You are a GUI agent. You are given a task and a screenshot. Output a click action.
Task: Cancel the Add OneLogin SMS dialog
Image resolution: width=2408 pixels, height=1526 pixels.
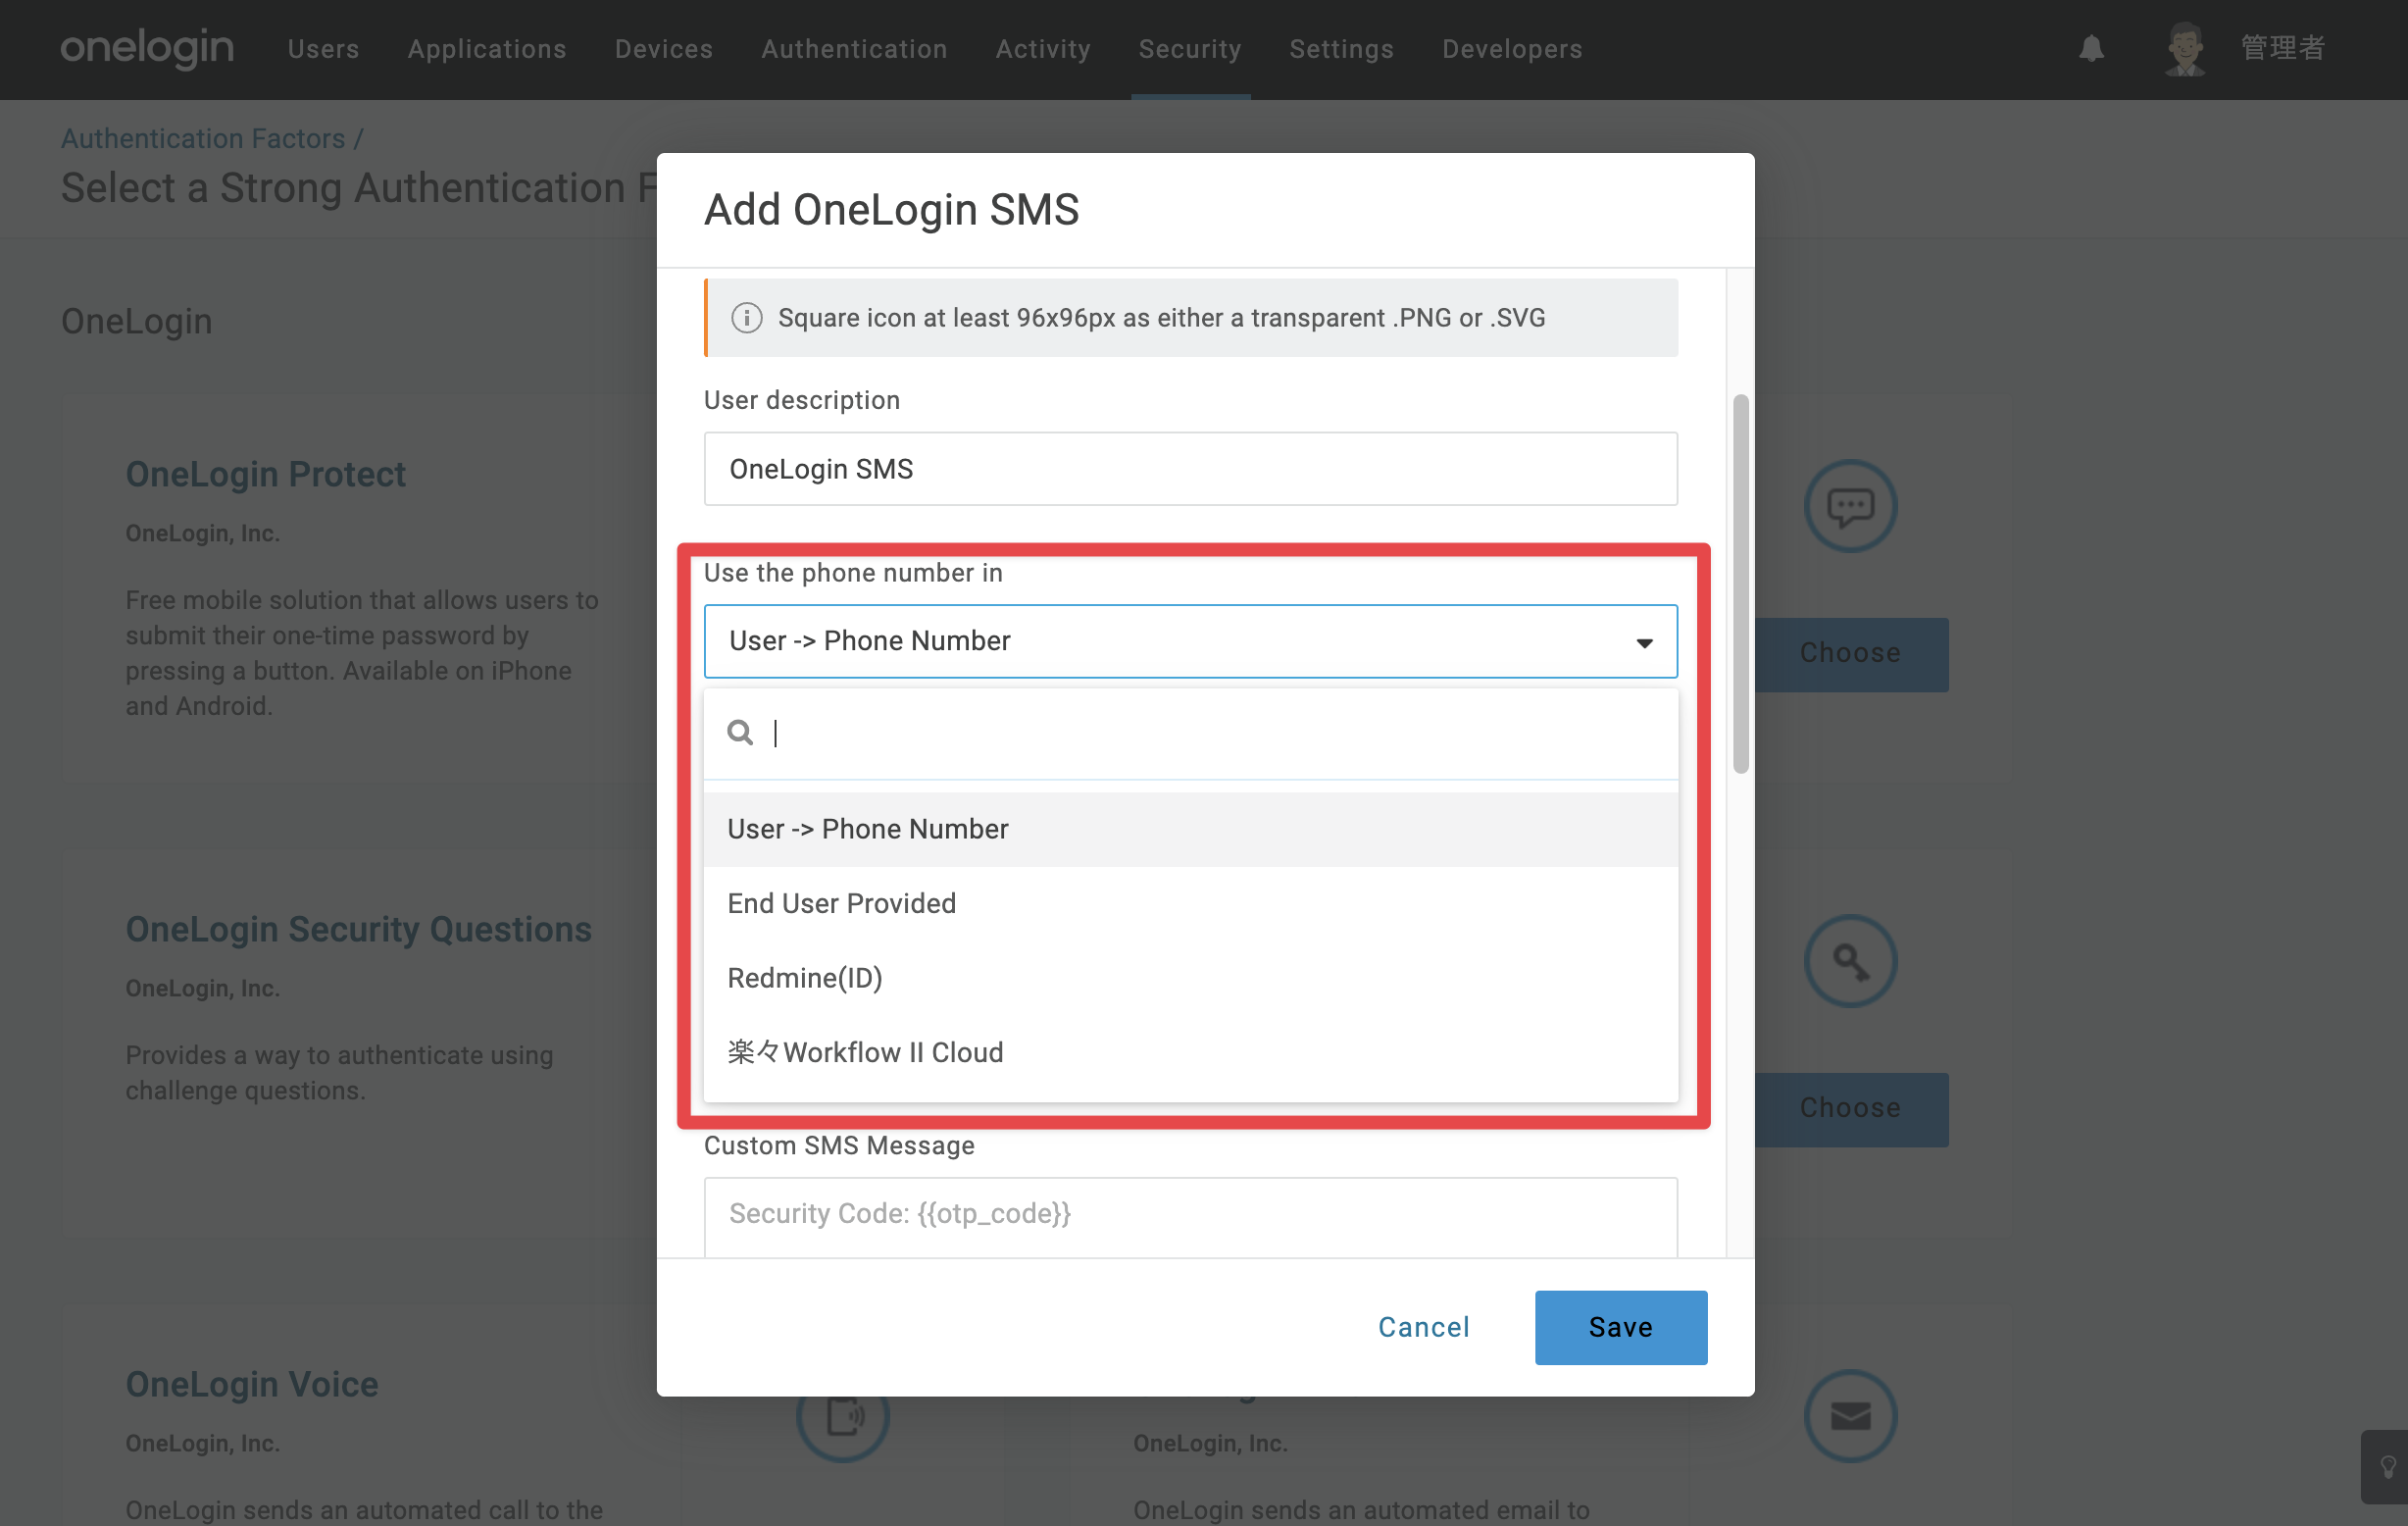point(1424,1327)
